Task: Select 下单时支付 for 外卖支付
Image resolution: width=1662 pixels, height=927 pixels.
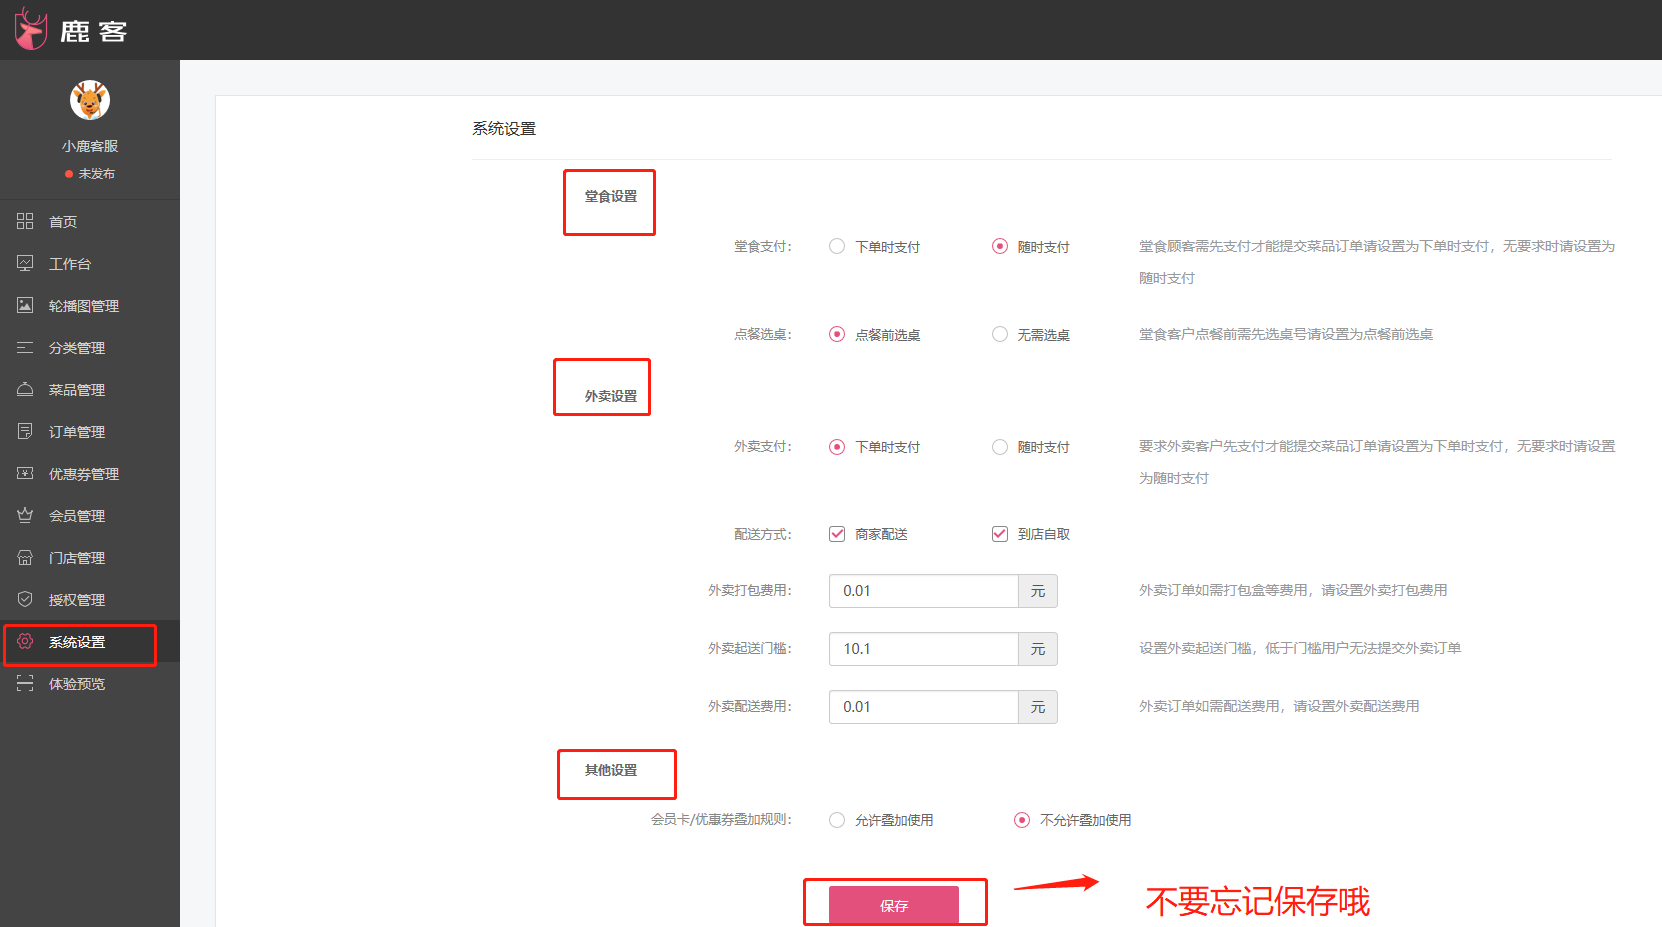Action: click(x=837, y=446)
